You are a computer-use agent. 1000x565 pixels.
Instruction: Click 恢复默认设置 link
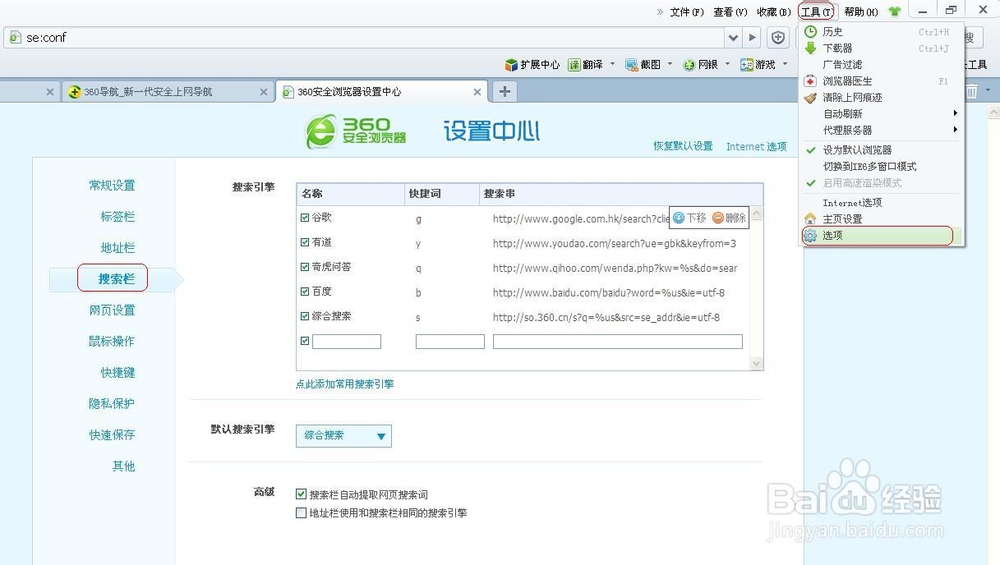[682, 146]
